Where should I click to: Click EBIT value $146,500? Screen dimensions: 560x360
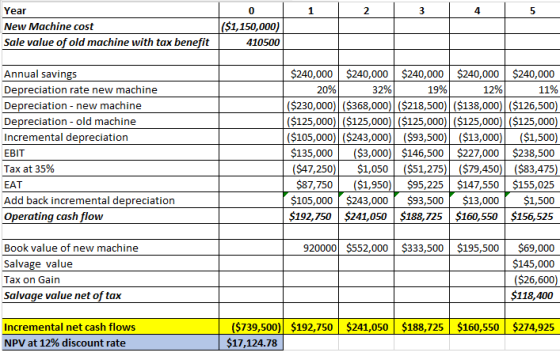pyautogui.click(x=422, y=153)
